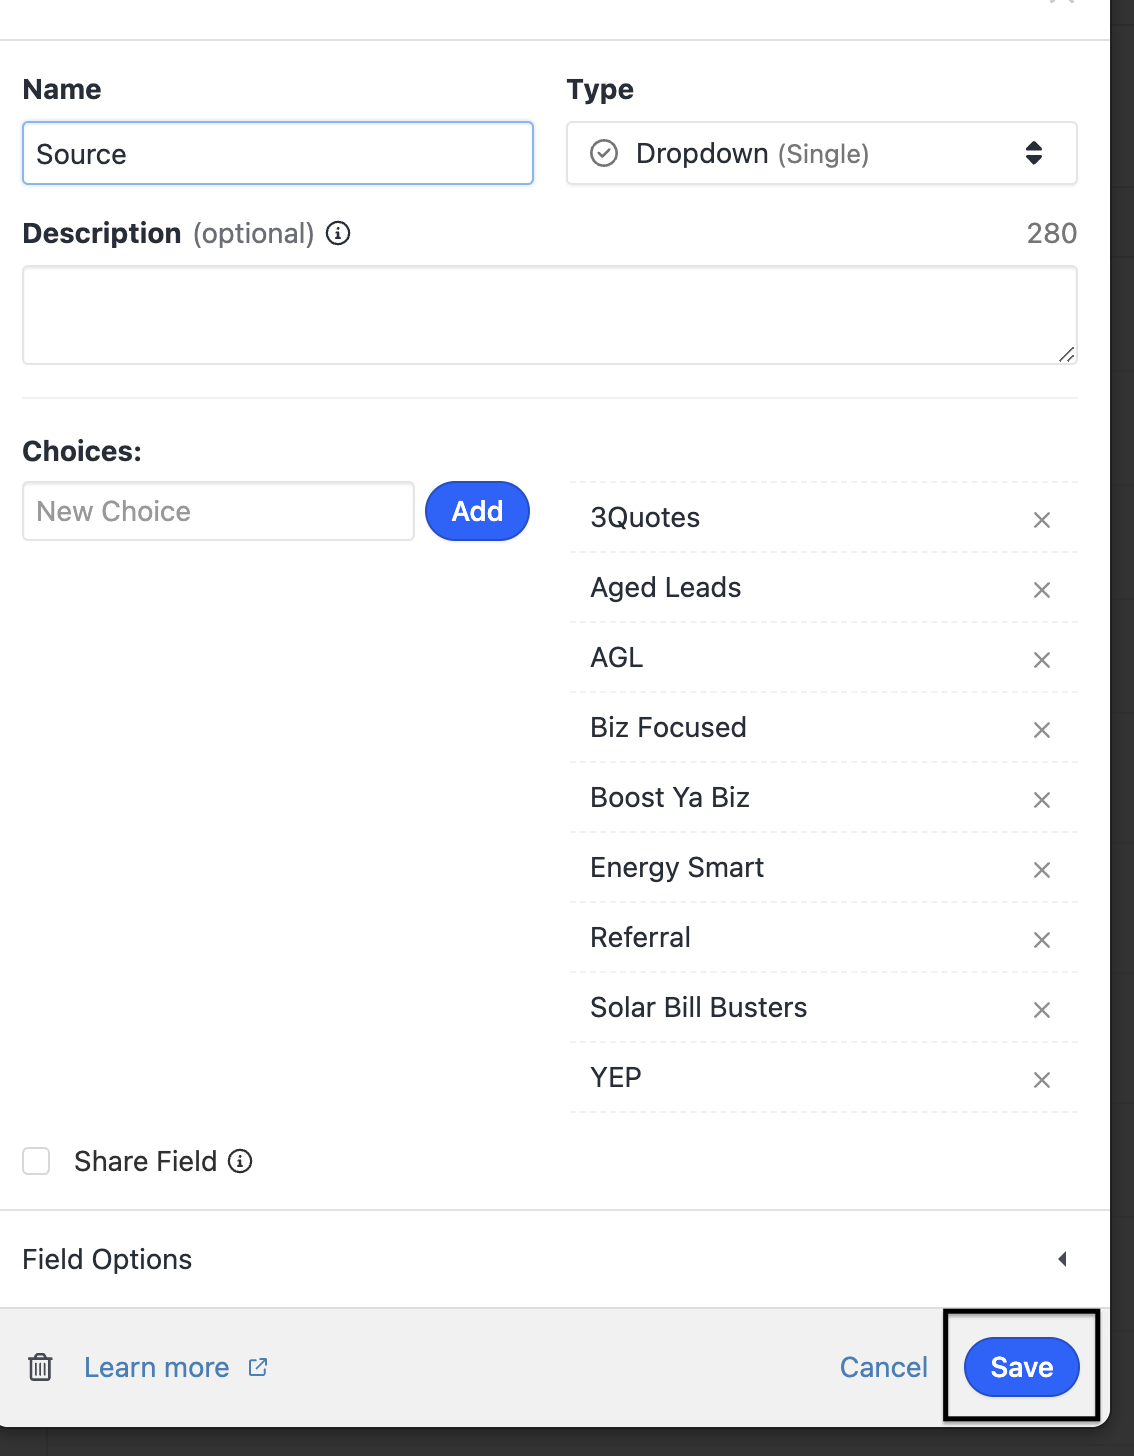Delete the Biz Focused choice
Viewport: 1134px width, 1456px height.
tap(1041, 730)
